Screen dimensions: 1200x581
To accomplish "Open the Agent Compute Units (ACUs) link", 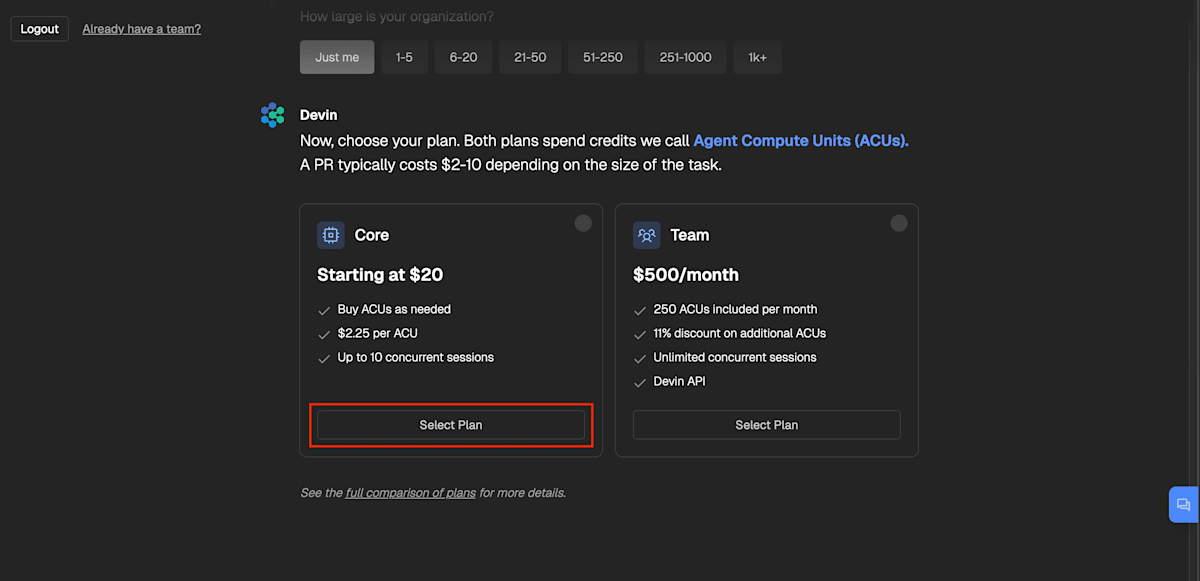I will 801,141.
